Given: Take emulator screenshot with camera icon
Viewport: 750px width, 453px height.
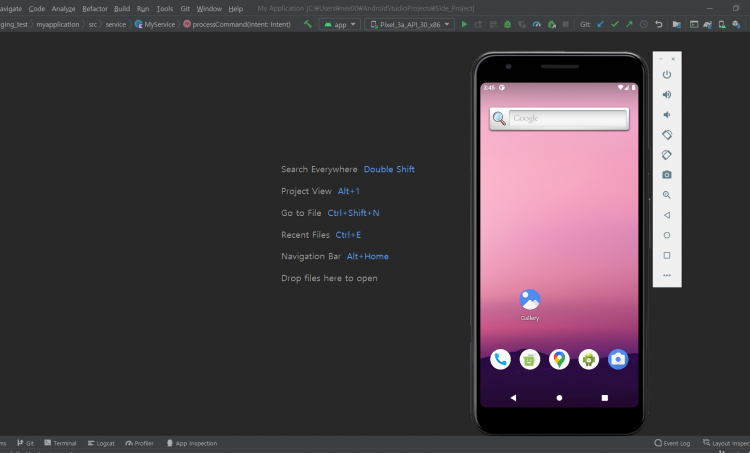Looking at the screenshot, I should [x=667, y=174].
